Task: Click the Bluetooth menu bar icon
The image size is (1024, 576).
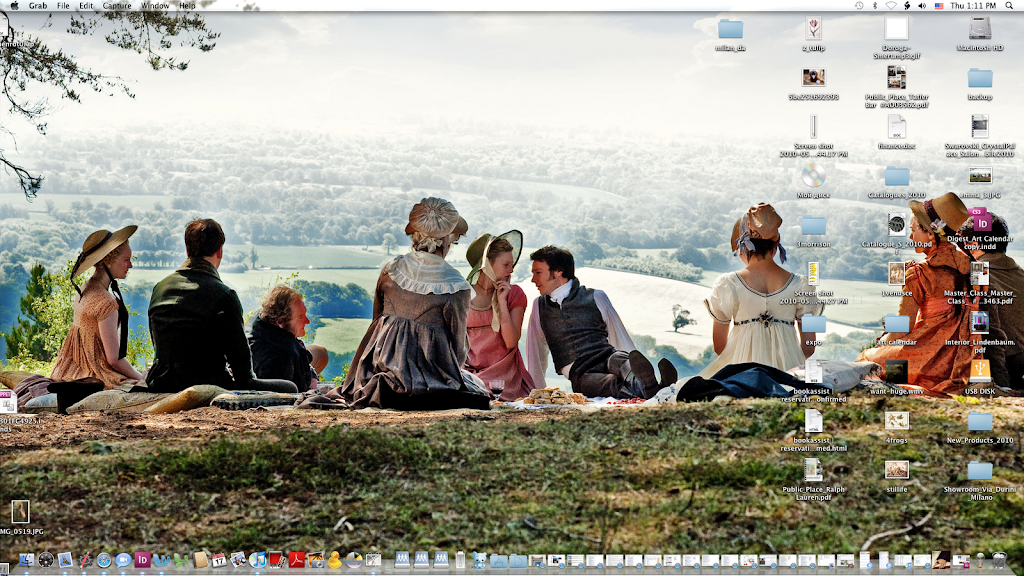Action: 875,5
